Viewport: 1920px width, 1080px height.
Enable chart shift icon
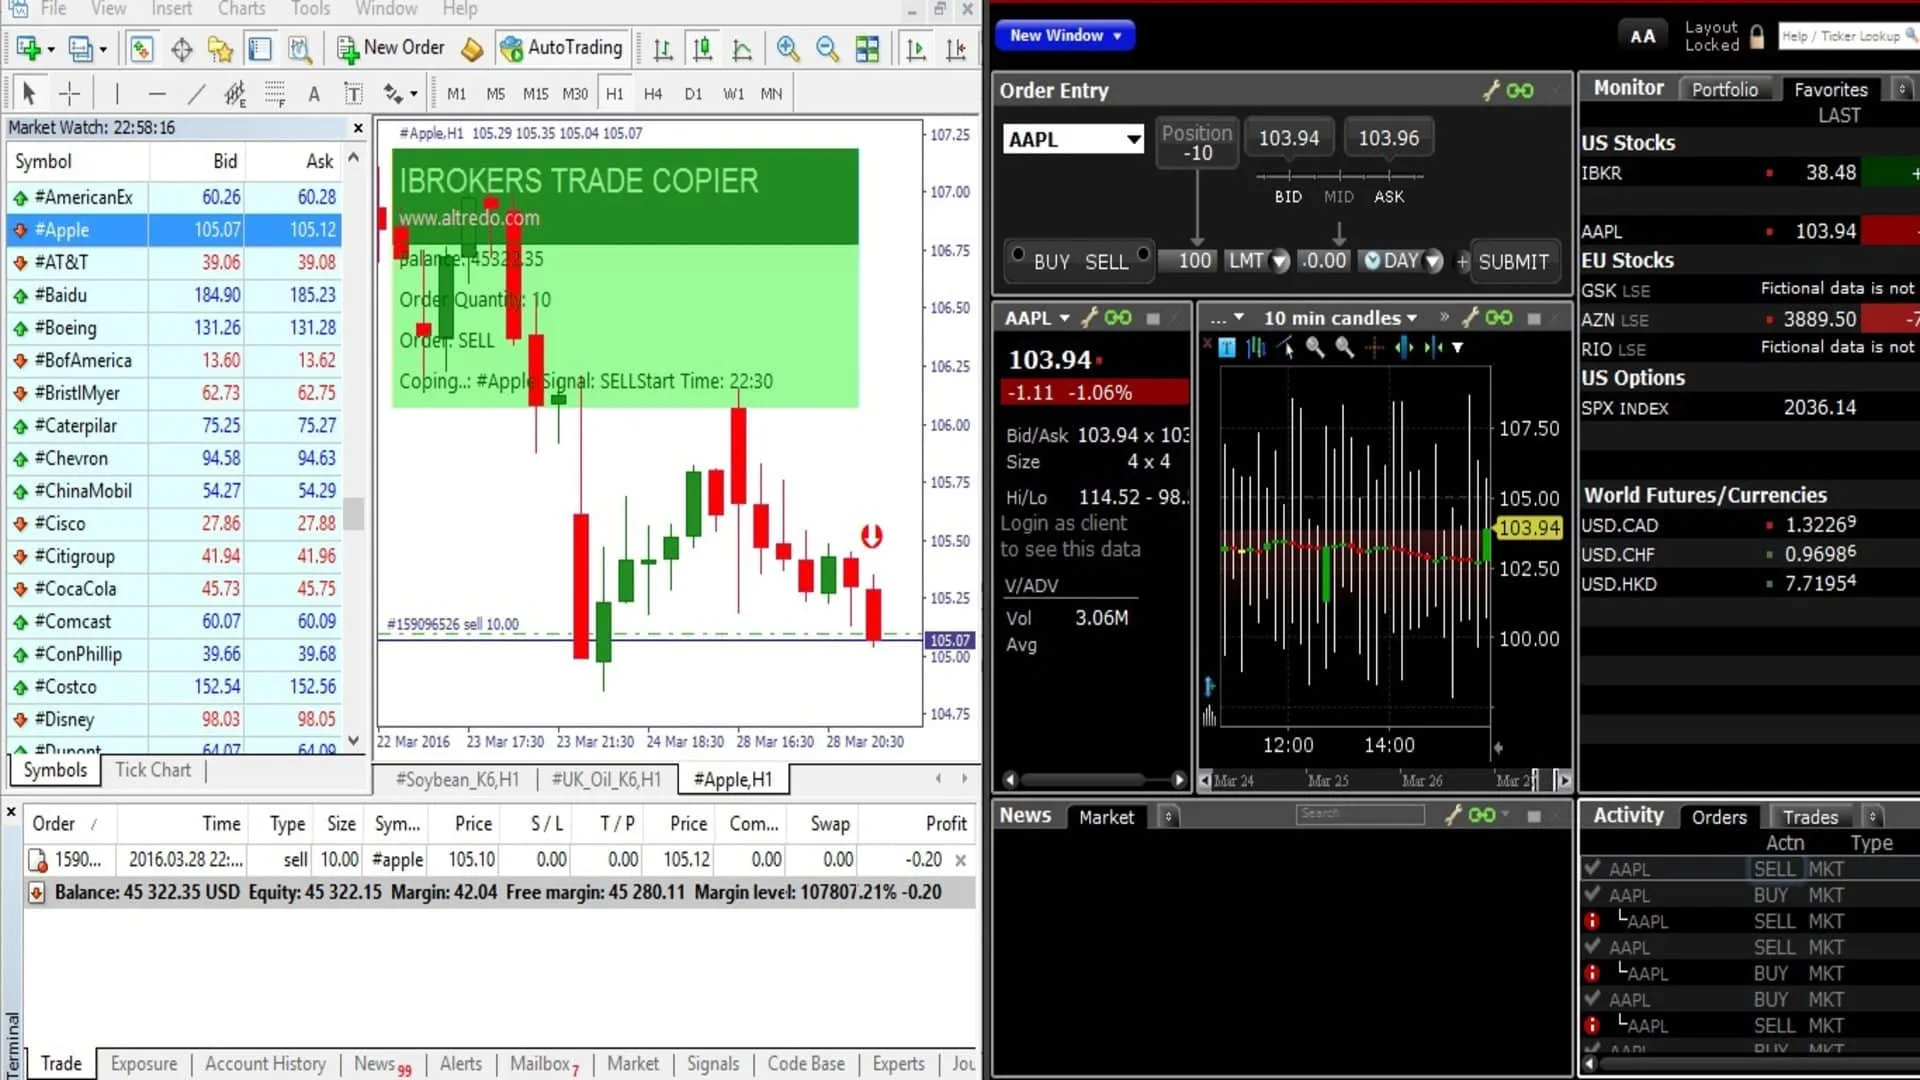tap(956, 48)
